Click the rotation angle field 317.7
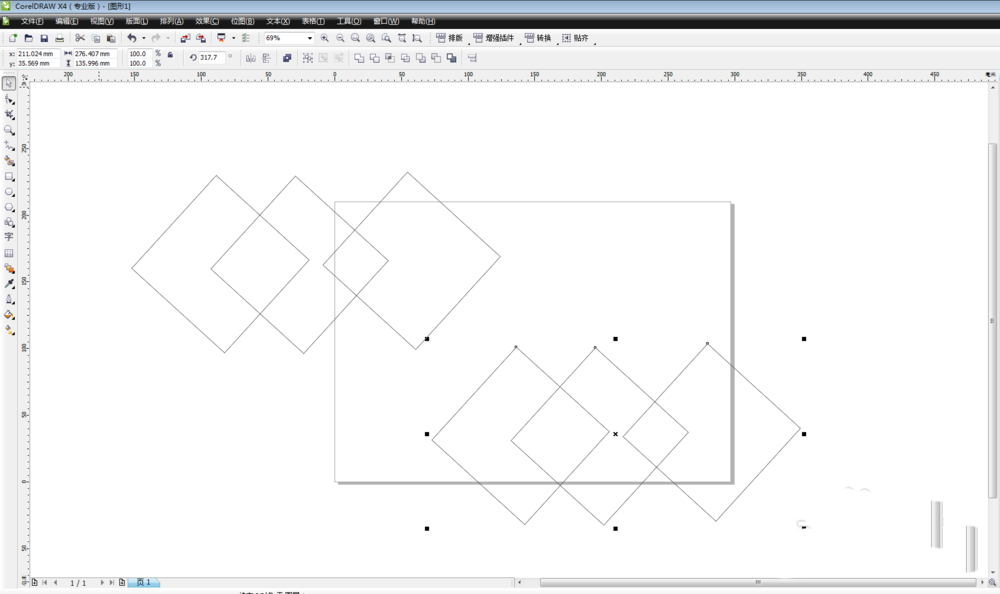 tap(210, 58)
